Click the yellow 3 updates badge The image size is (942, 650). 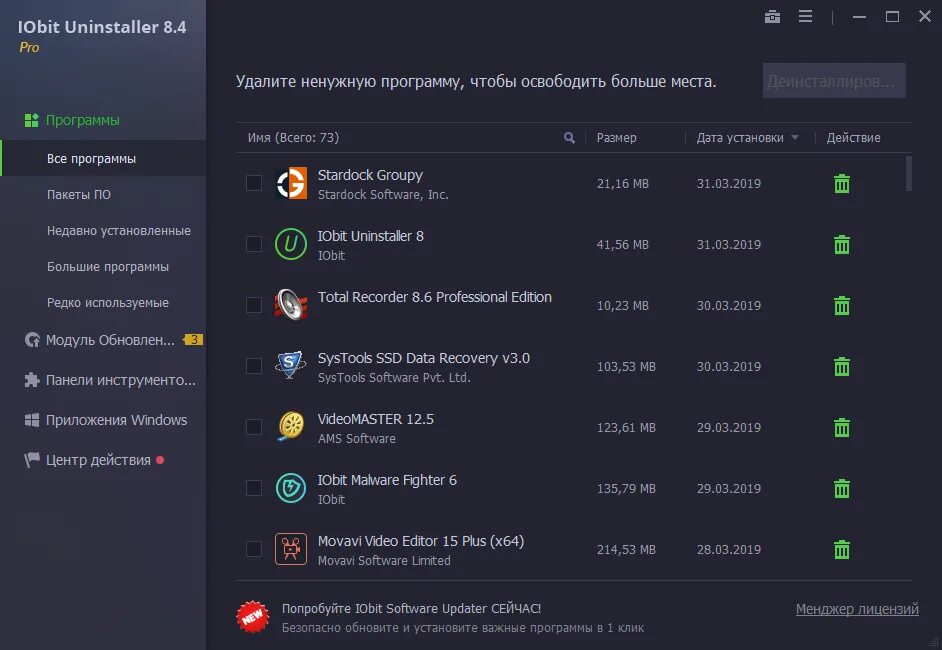click(193, 339)
